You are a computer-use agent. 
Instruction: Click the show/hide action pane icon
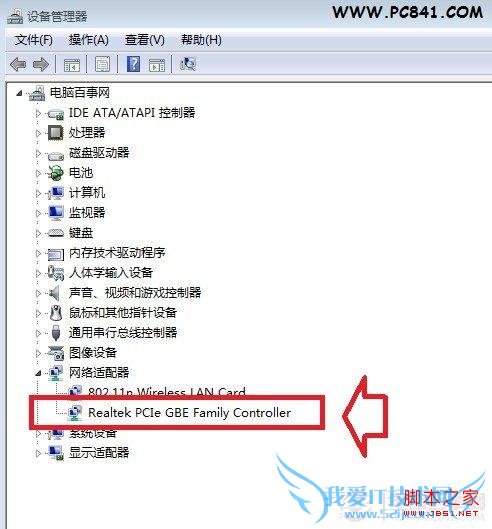[157, 64]
